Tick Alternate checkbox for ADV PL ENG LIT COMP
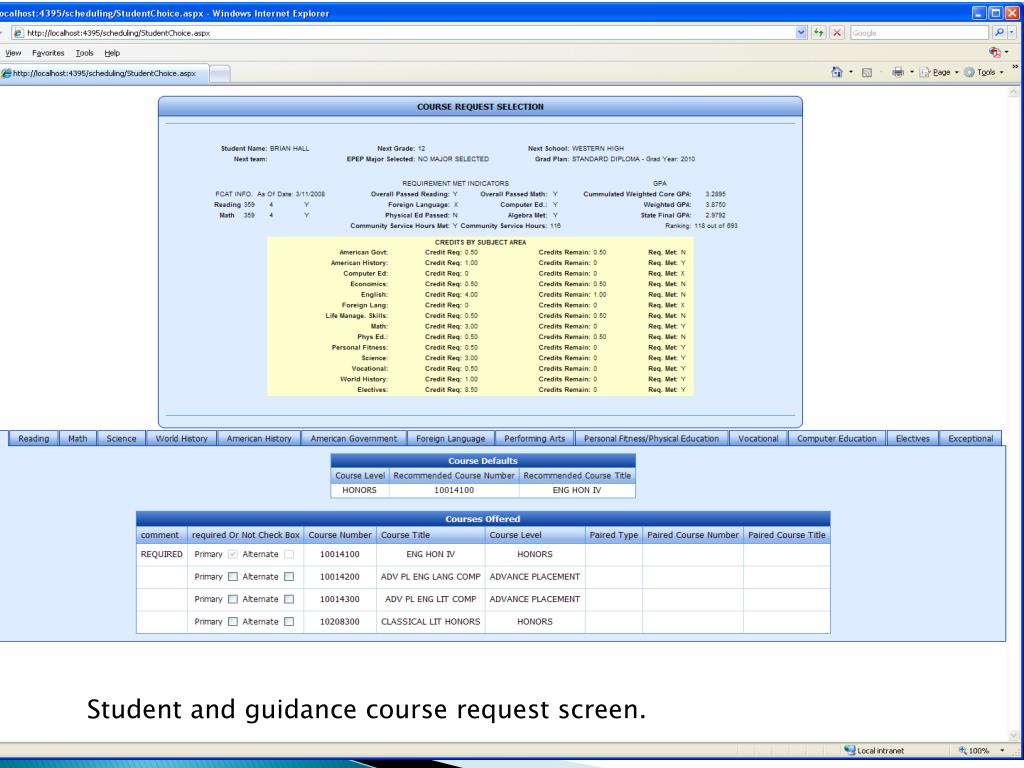 click(x=289, y=599)
